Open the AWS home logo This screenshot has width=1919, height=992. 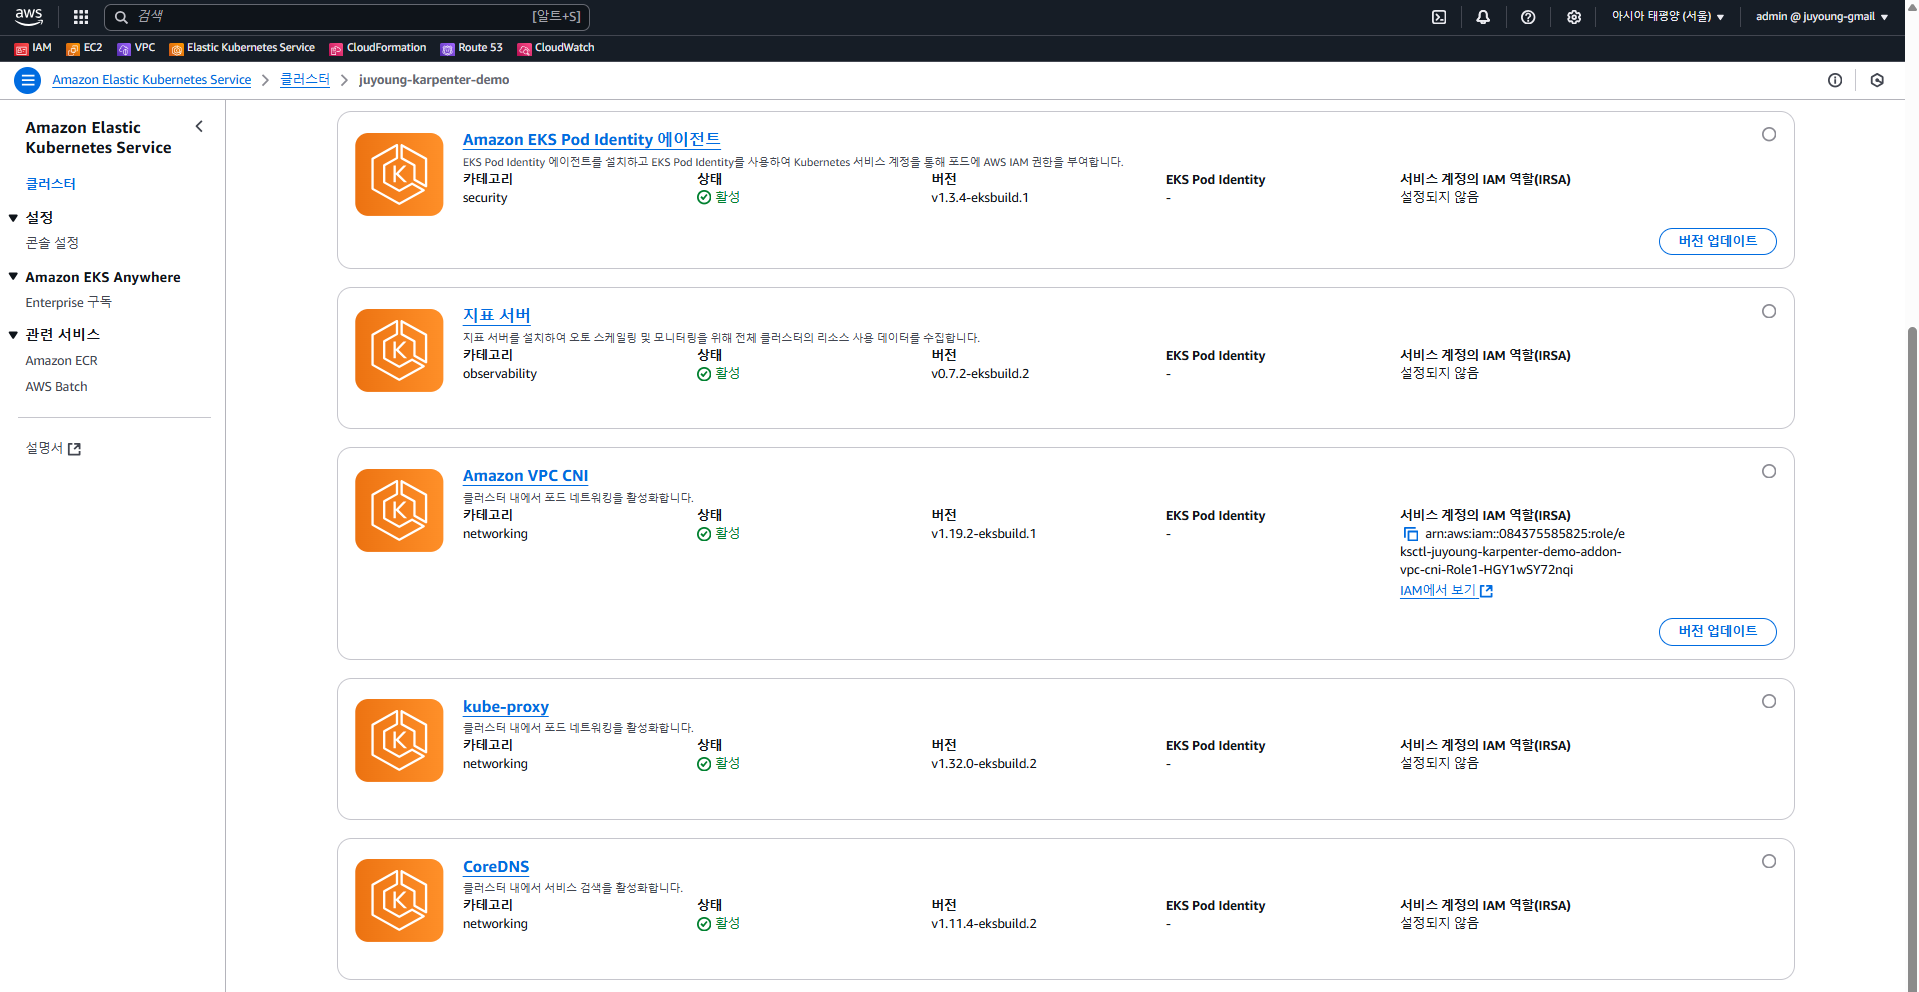29,16
